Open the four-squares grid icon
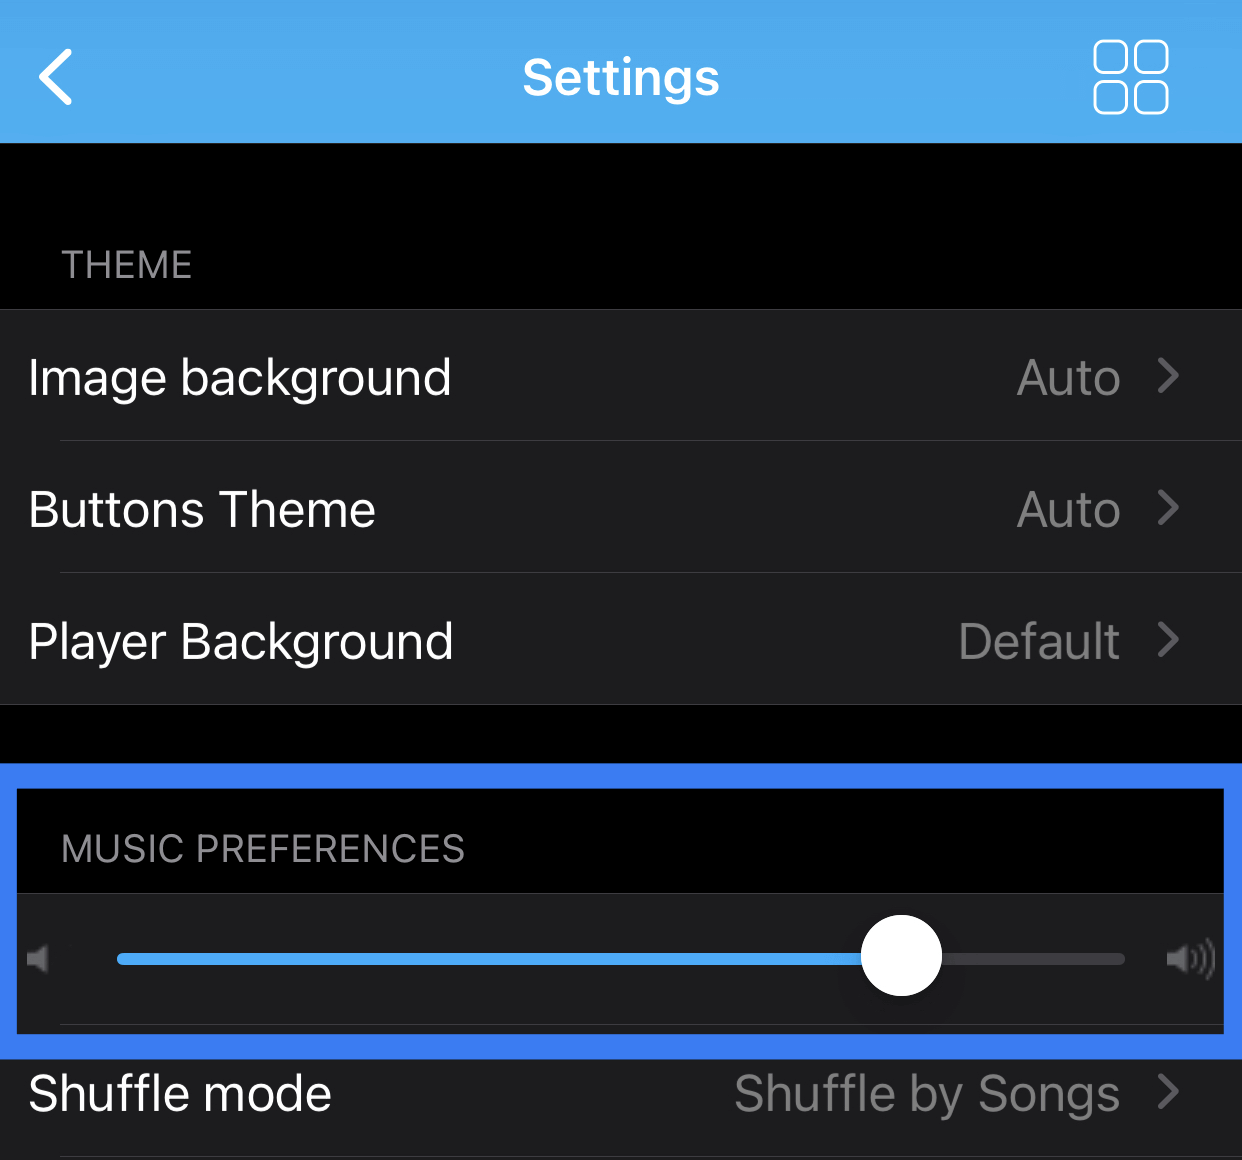The height and width of the screenshot is (1160, 1242). (1131, 77)
